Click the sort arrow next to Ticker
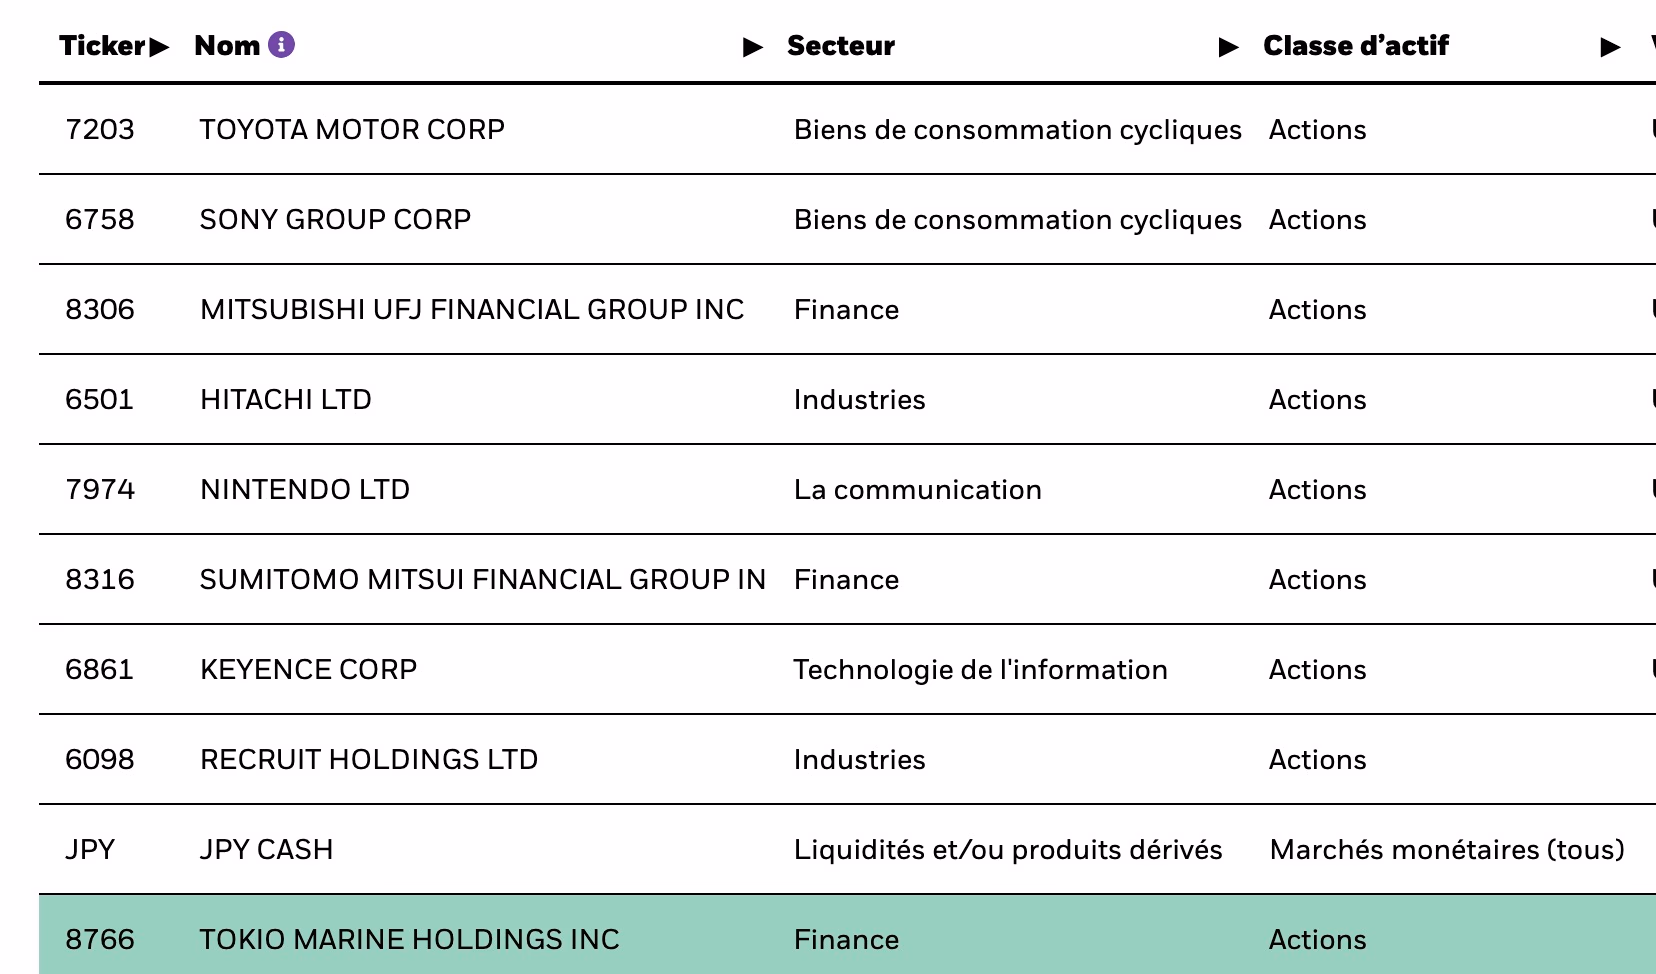 click(x=160, y=46)
